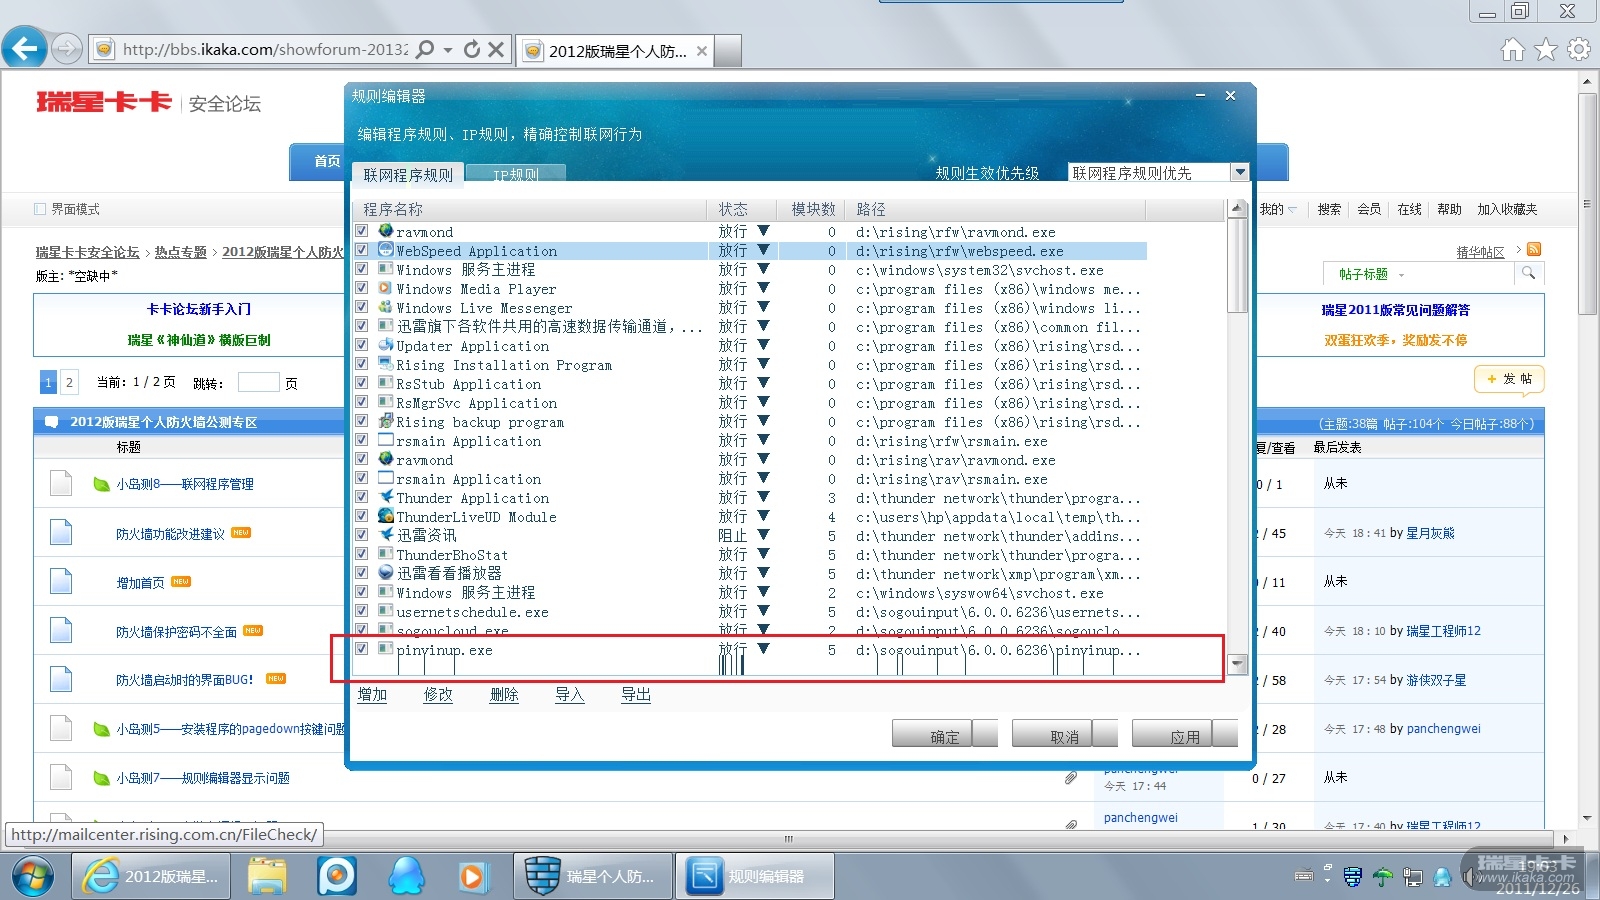
Task: Click the 应用 button in rule editor
Action: click(1185, 735)
